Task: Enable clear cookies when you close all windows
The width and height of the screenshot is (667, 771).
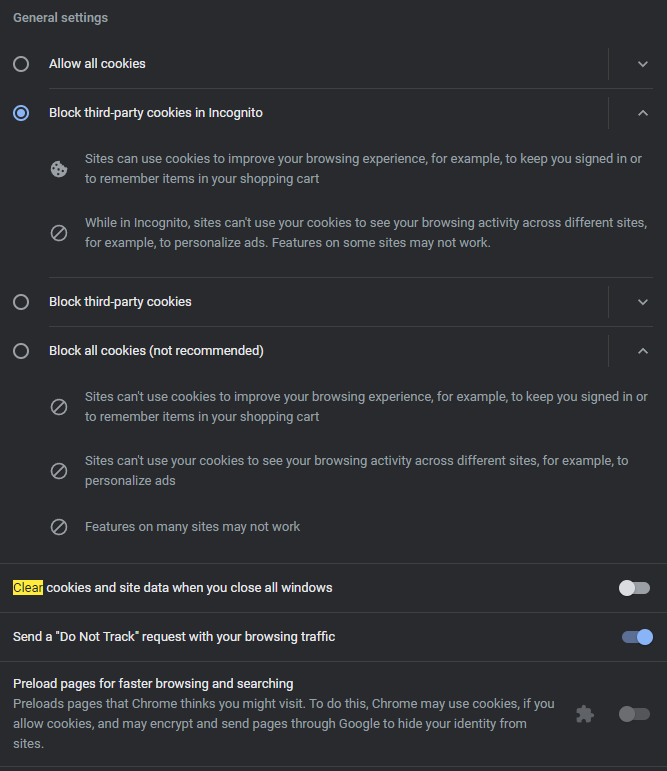Action: point(635,588)
